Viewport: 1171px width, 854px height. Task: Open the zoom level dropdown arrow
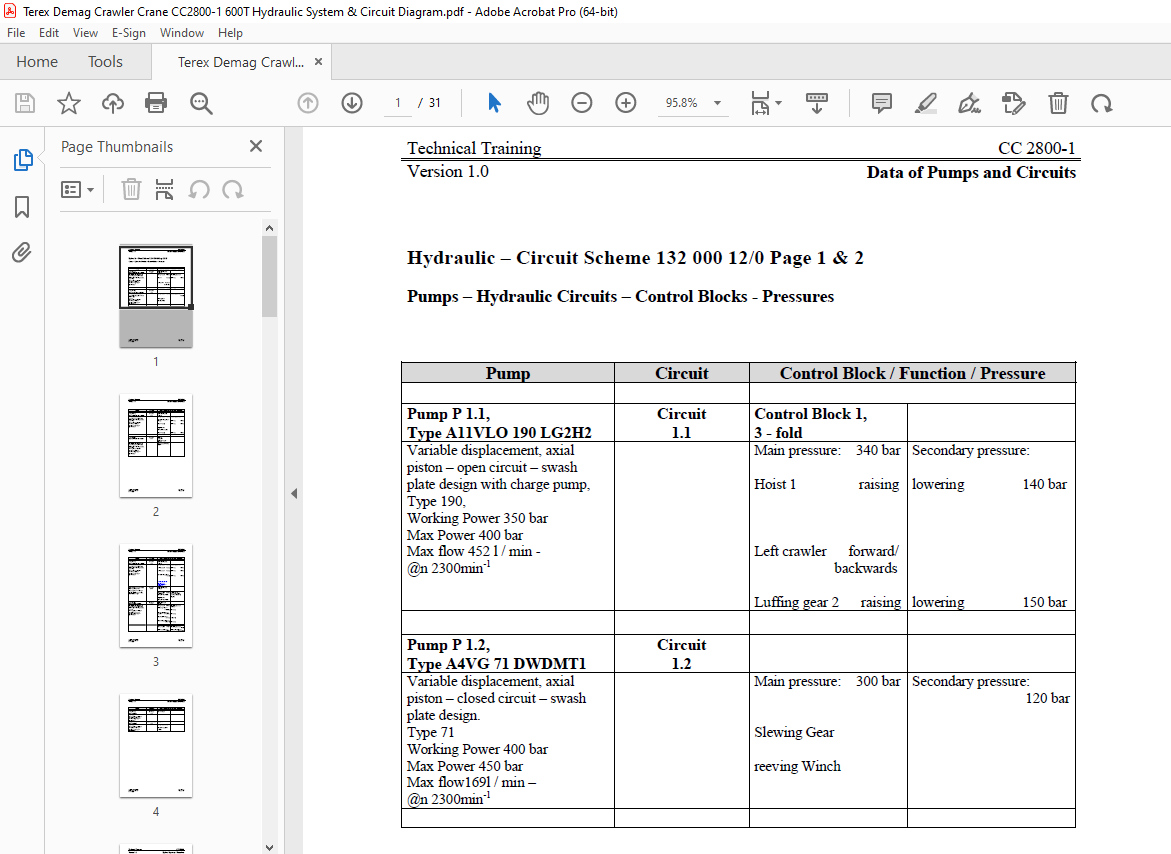(718, 103)
